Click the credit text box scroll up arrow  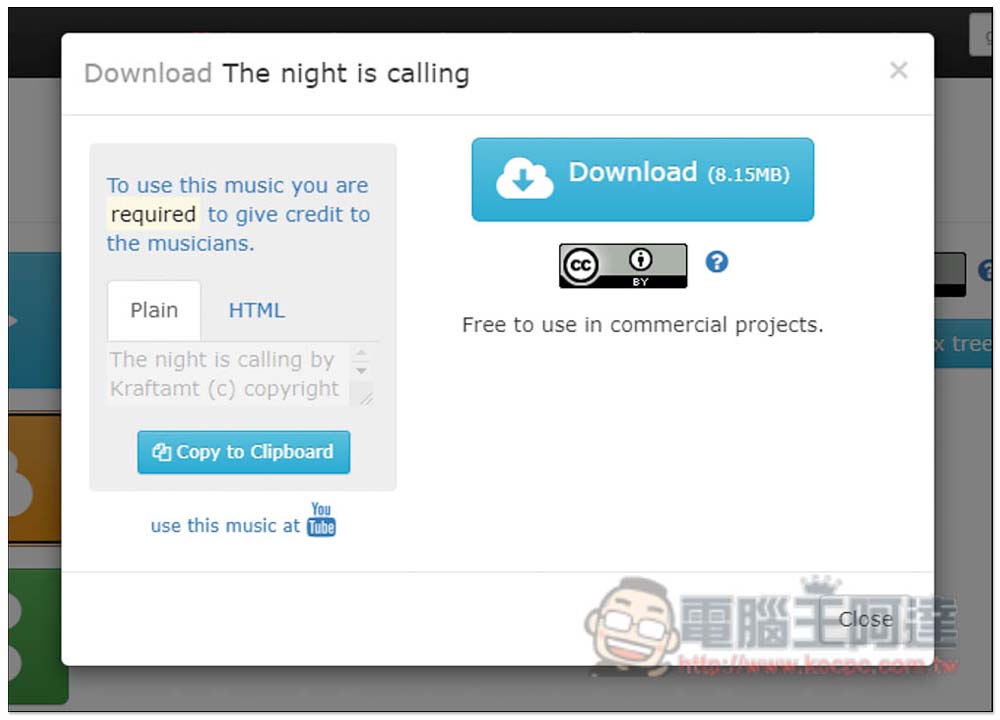coord(362,353)
